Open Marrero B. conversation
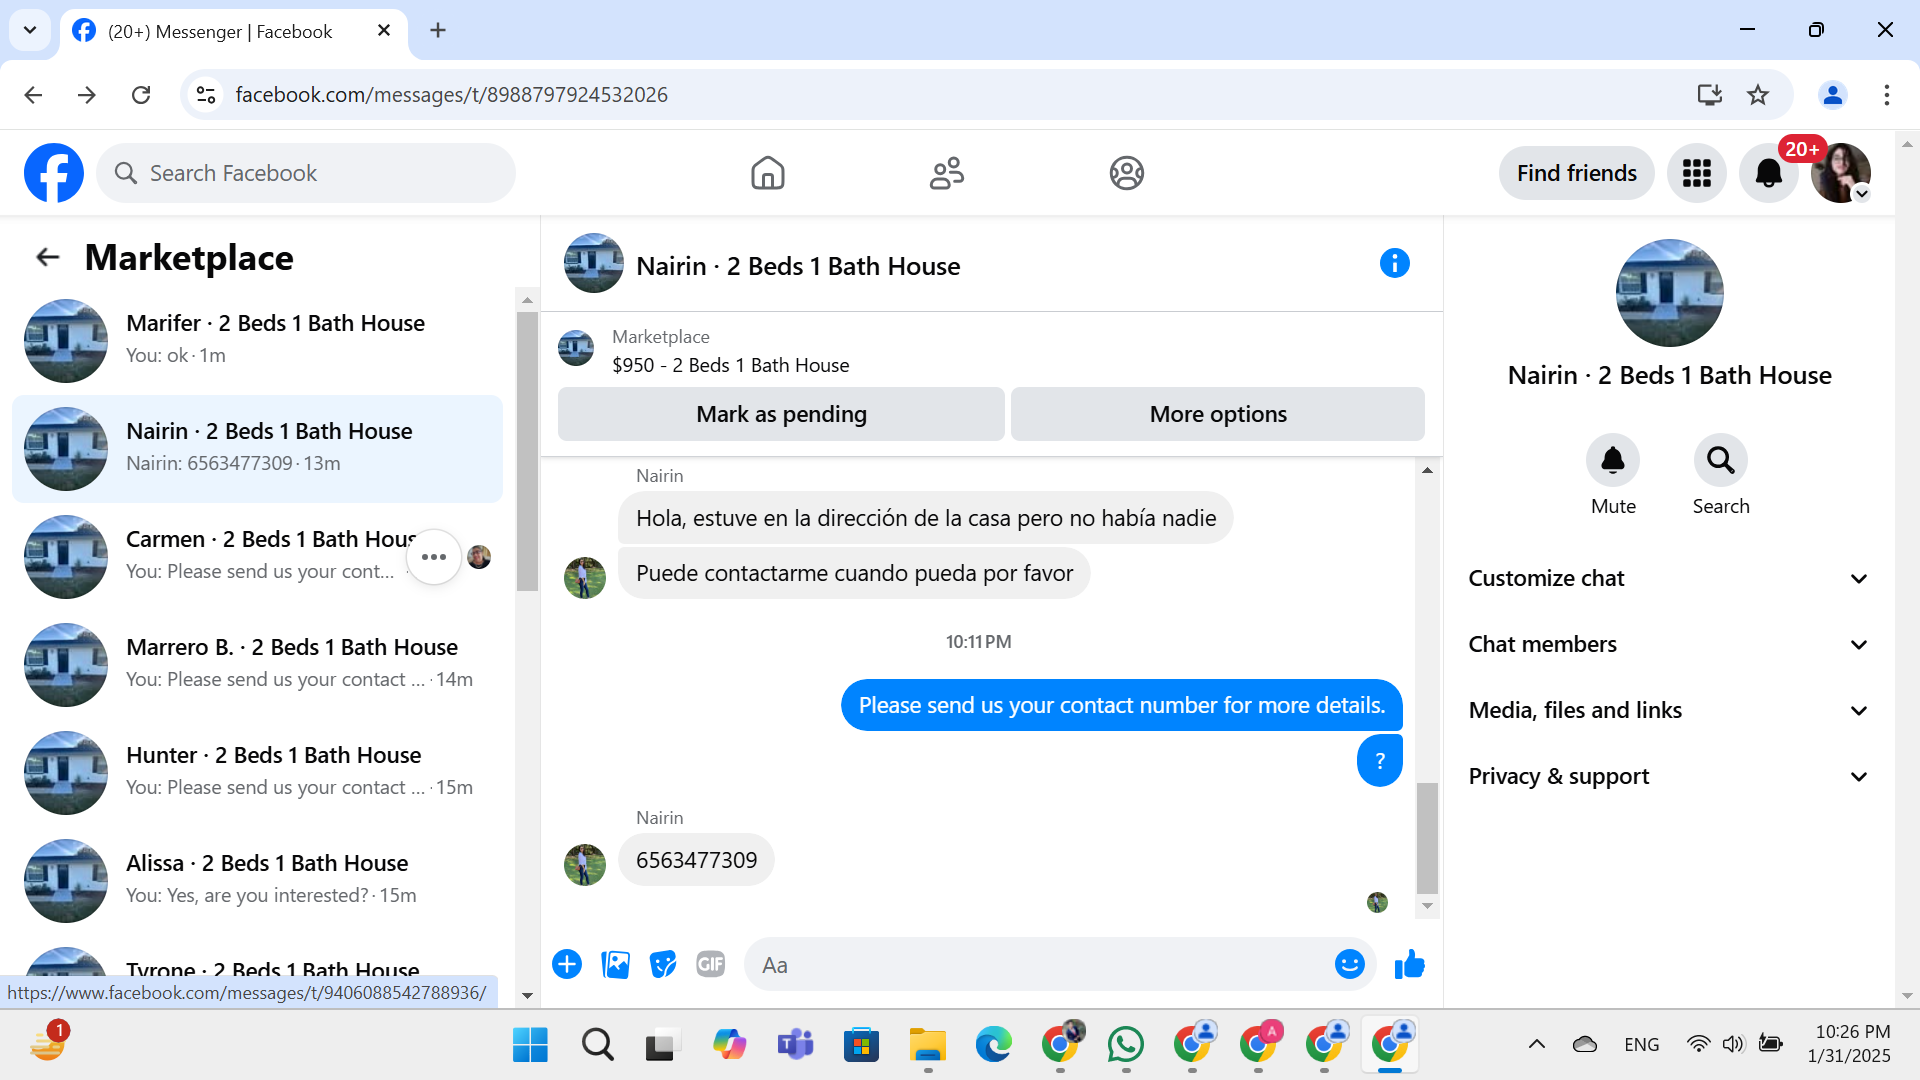Screen dimensions: 1920x1080 pos(257,665)
